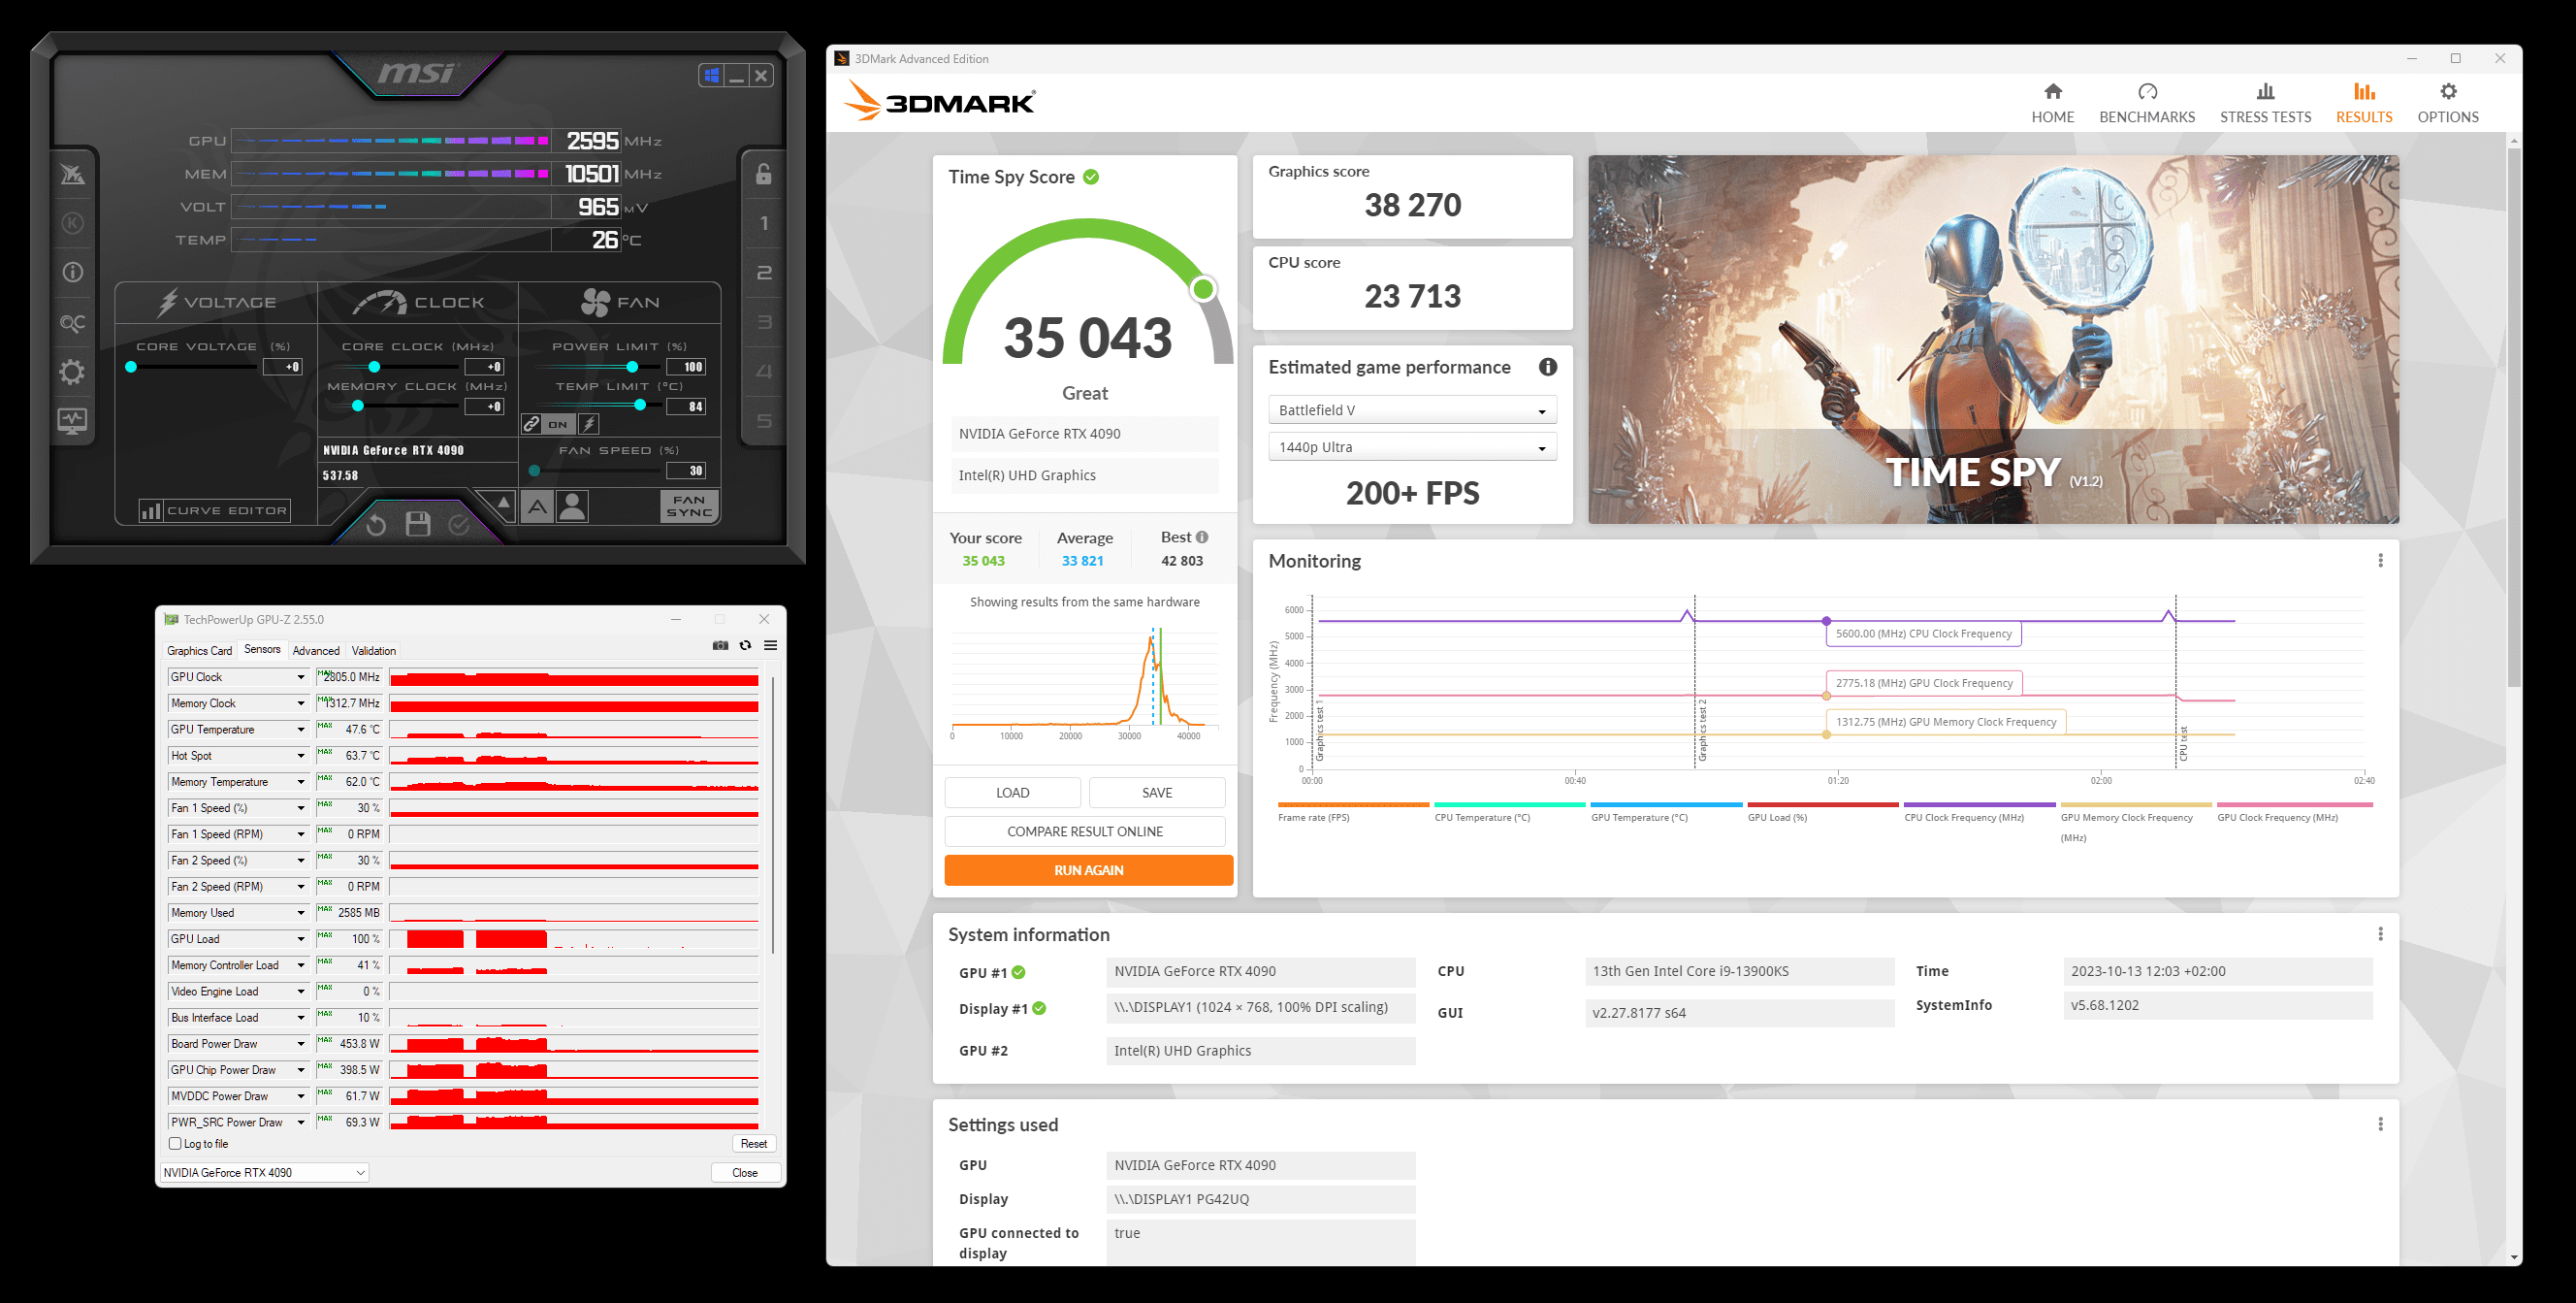The width and height of the screenshot is (2576, 1303).
Task: Open GPU-Z hamburger menu icon
Action: 771,646
